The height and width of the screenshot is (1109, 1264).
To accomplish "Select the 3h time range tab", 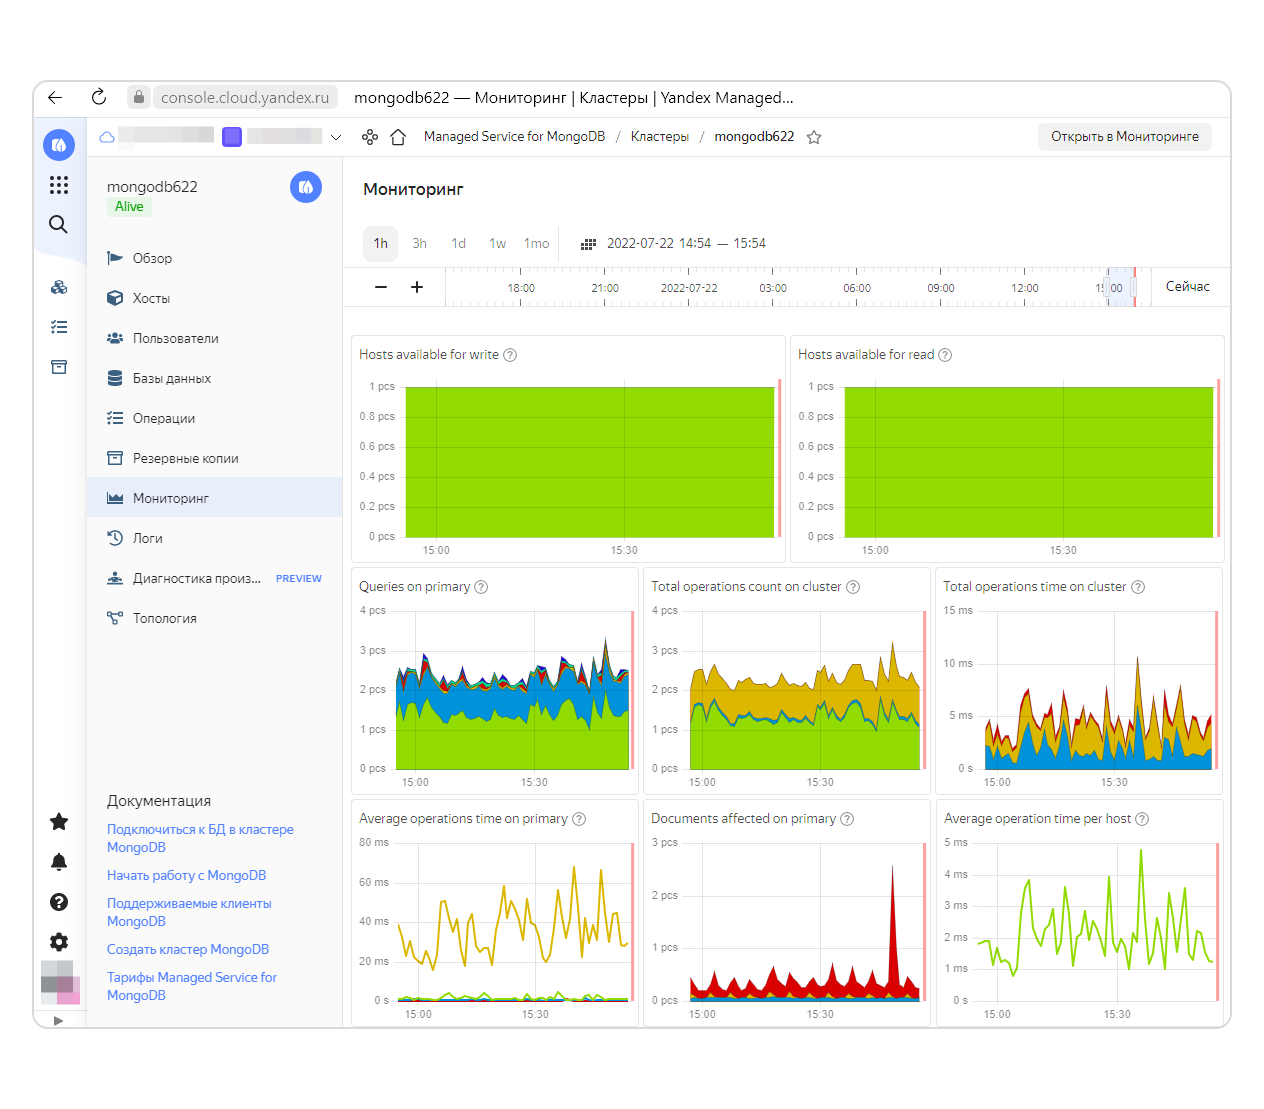I will (x=420, y=243).
